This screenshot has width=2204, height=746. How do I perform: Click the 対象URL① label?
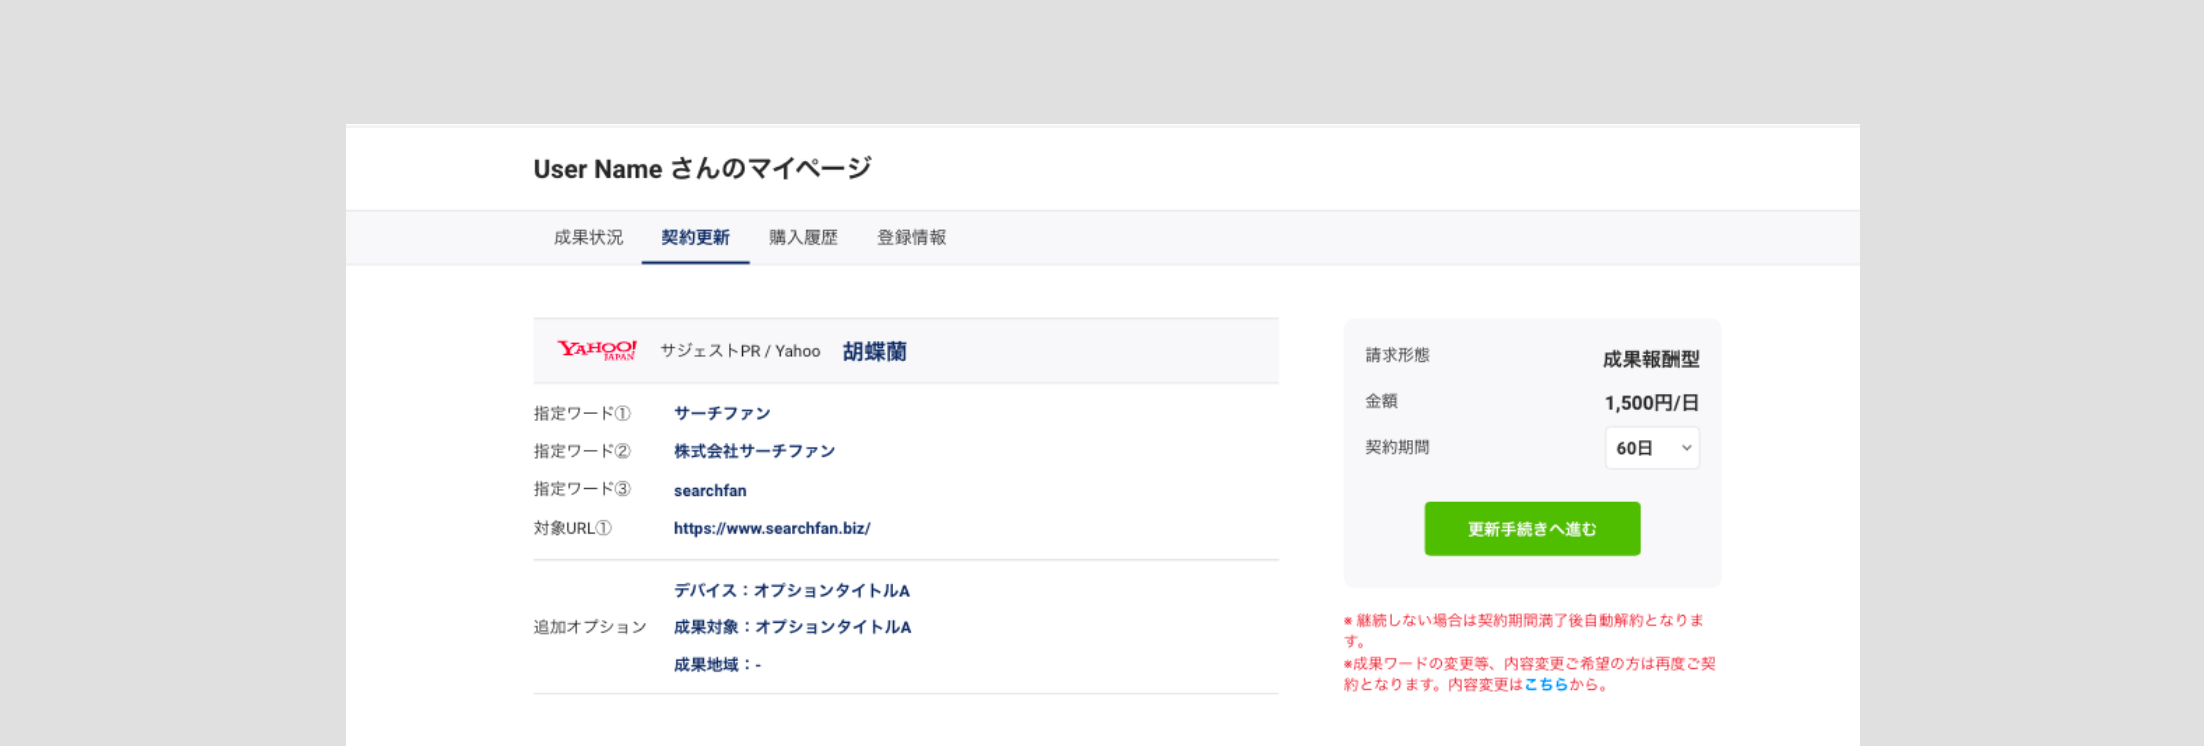point(572,528)
